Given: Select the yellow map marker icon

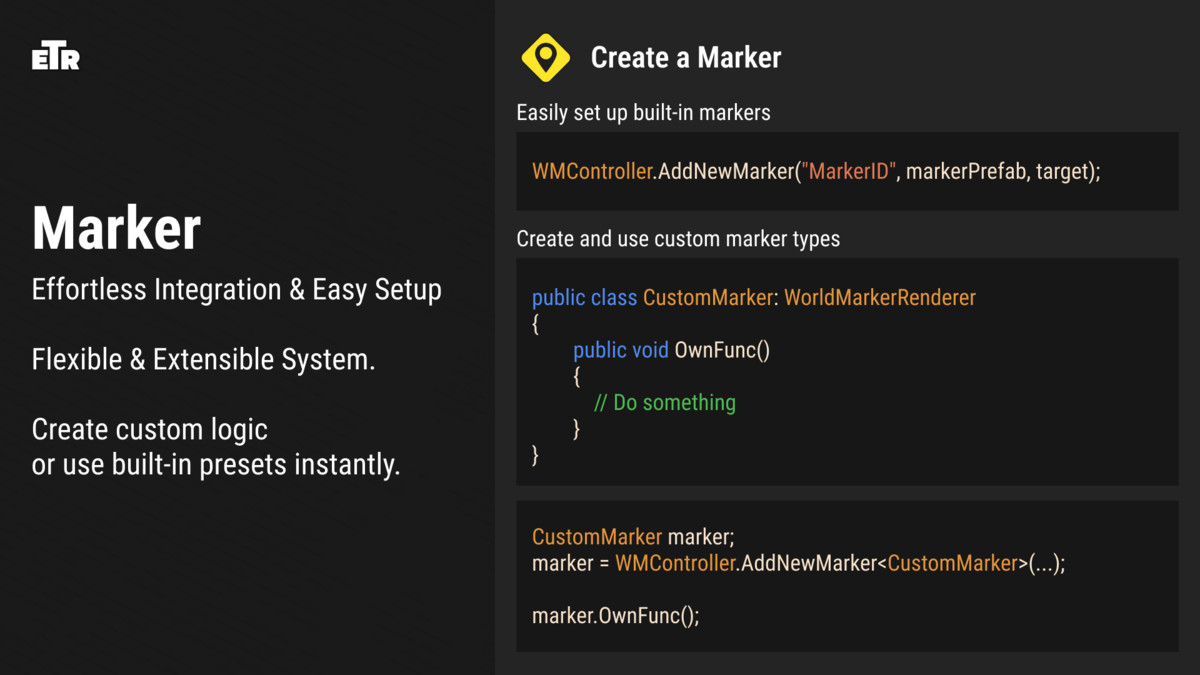Looking at the screenshot, I should [x=545, y=57].
